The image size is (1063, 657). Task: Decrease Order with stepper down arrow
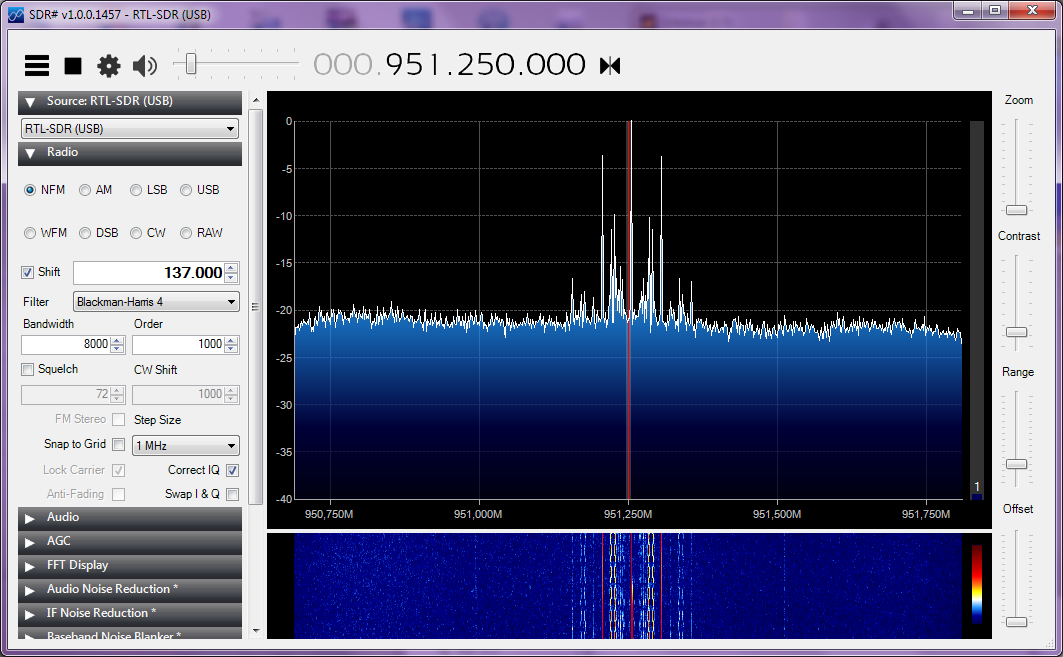[231, 349]
